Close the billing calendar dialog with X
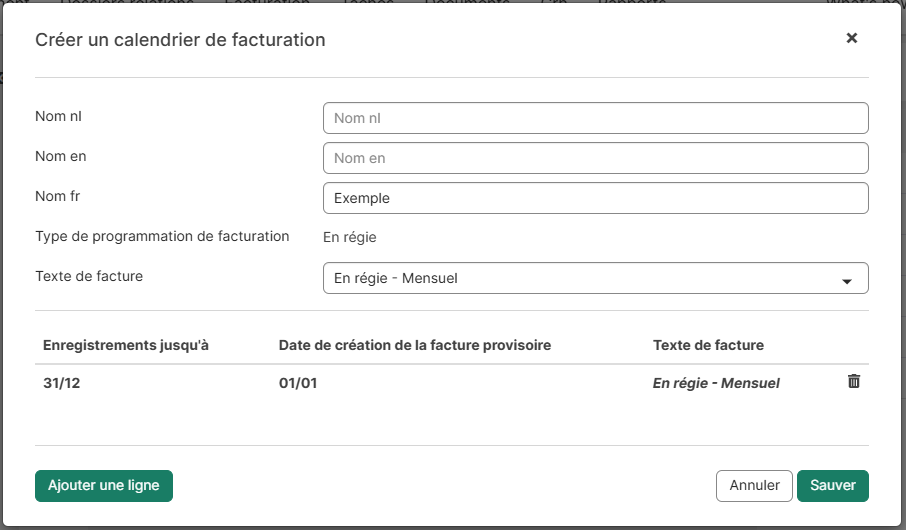The image size is (906, 530). point(852,38)
